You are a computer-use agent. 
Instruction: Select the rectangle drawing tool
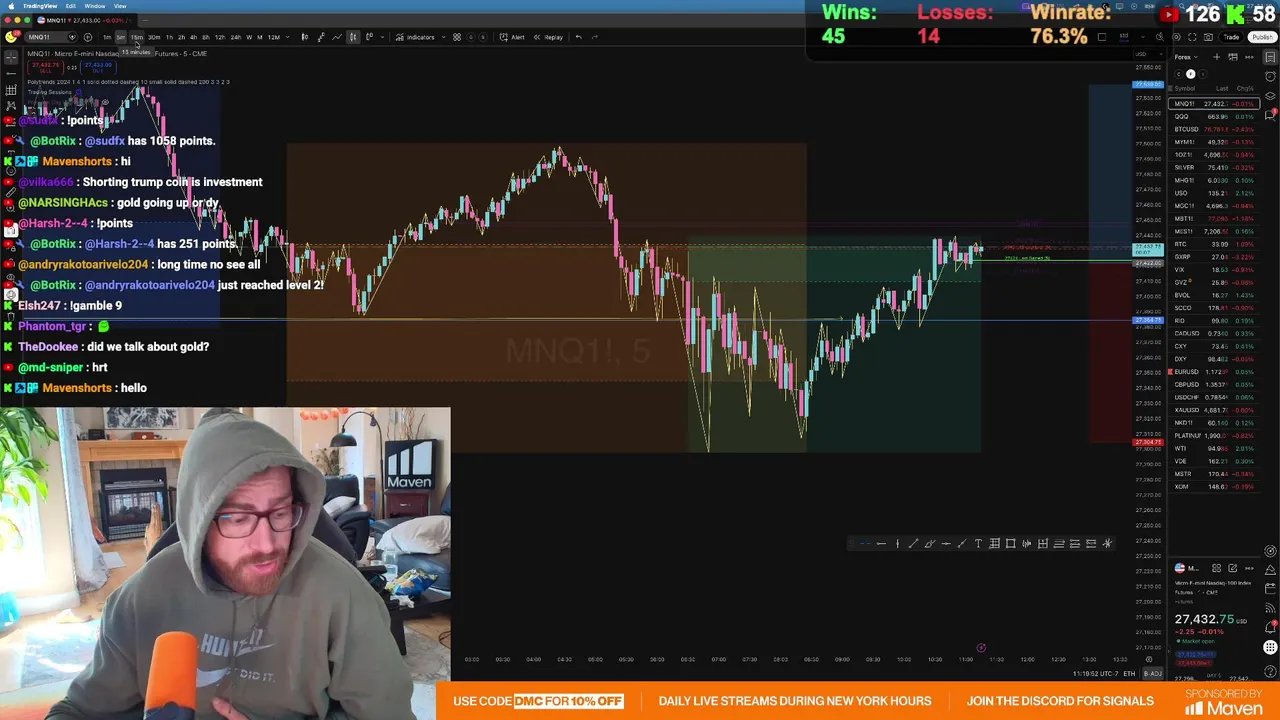click(1010, 543)
